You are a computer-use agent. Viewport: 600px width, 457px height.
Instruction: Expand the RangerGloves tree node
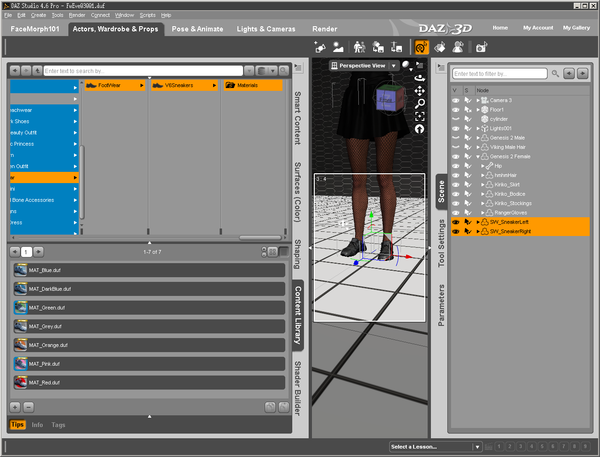(483, 213)
